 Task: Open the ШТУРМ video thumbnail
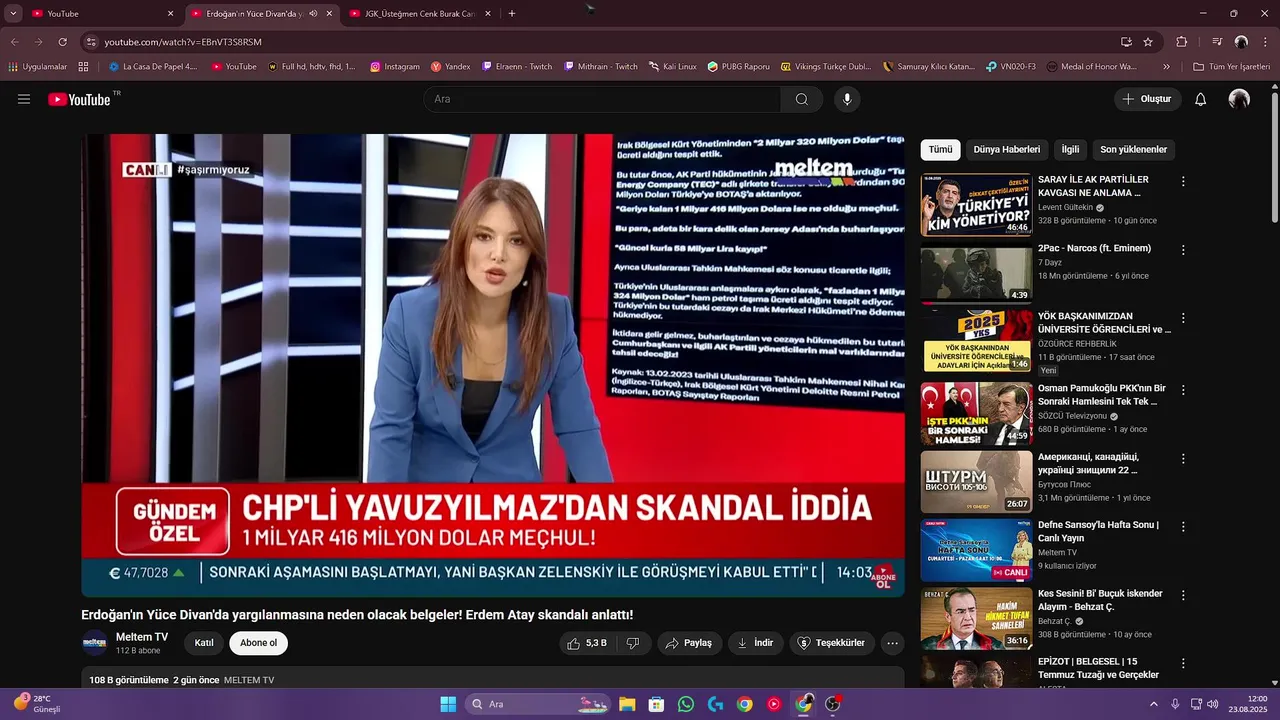(x=976, y=481)
